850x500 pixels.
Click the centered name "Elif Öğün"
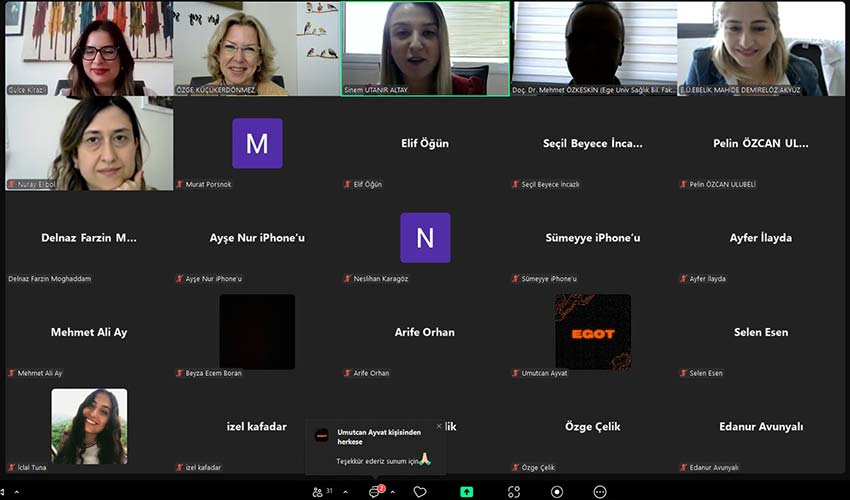[x=425, y=143]
